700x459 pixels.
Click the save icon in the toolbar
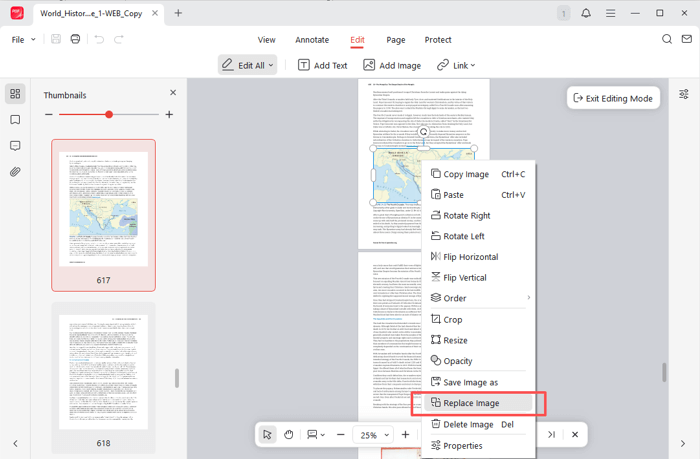pyautogui.click(x=56, y=39)
